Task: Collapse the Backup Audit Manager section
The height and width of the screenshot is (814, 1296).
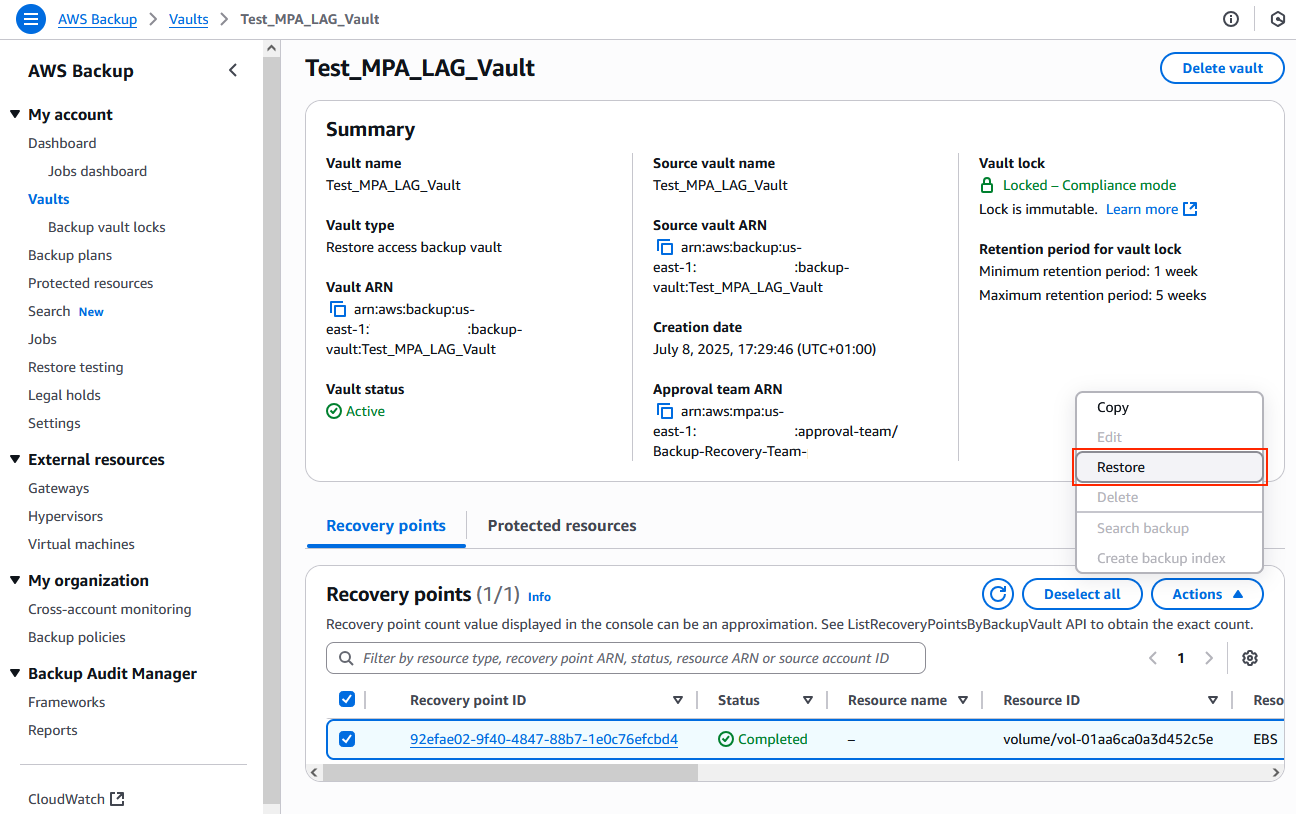Action: click(15, 673)
